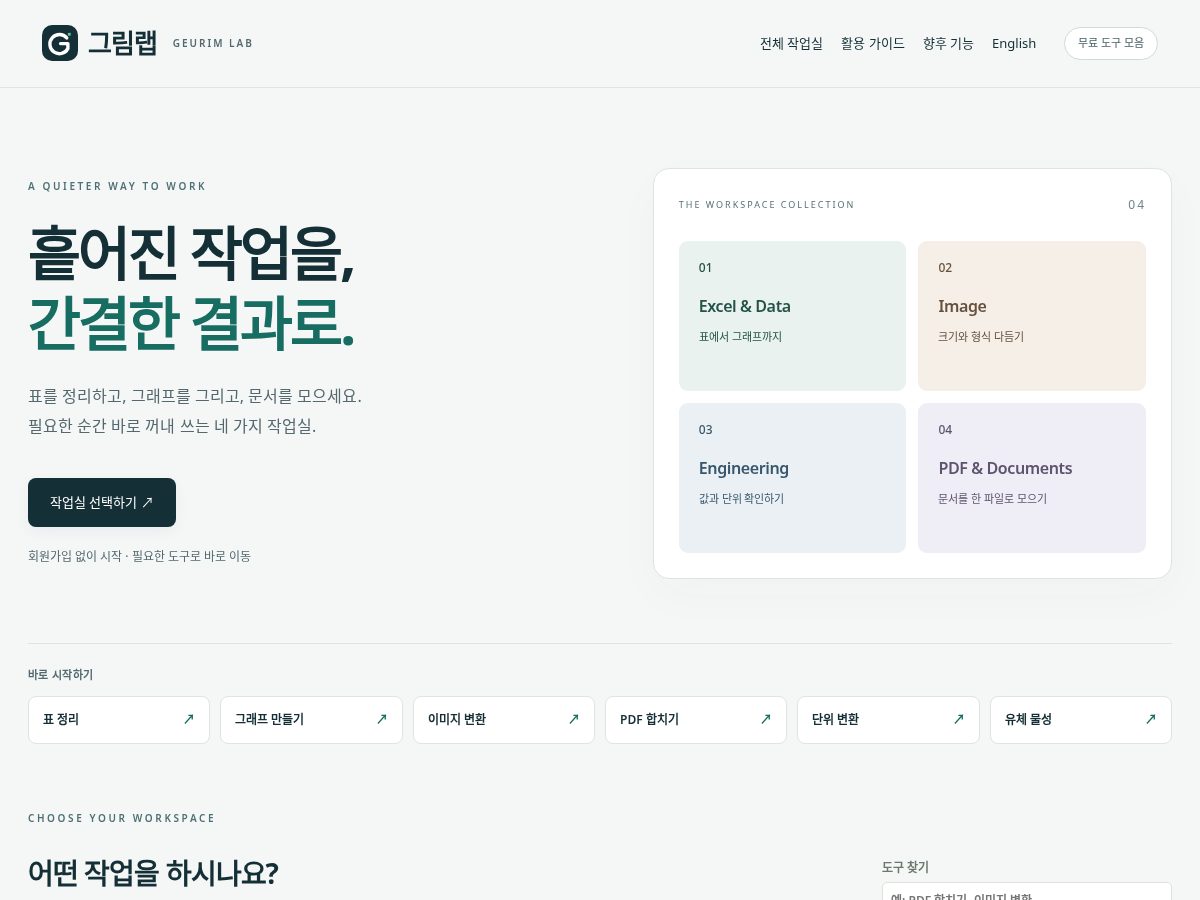
Task: Click the 표에서 그래프까지 card subtitle
Action: tap(740, 337)
